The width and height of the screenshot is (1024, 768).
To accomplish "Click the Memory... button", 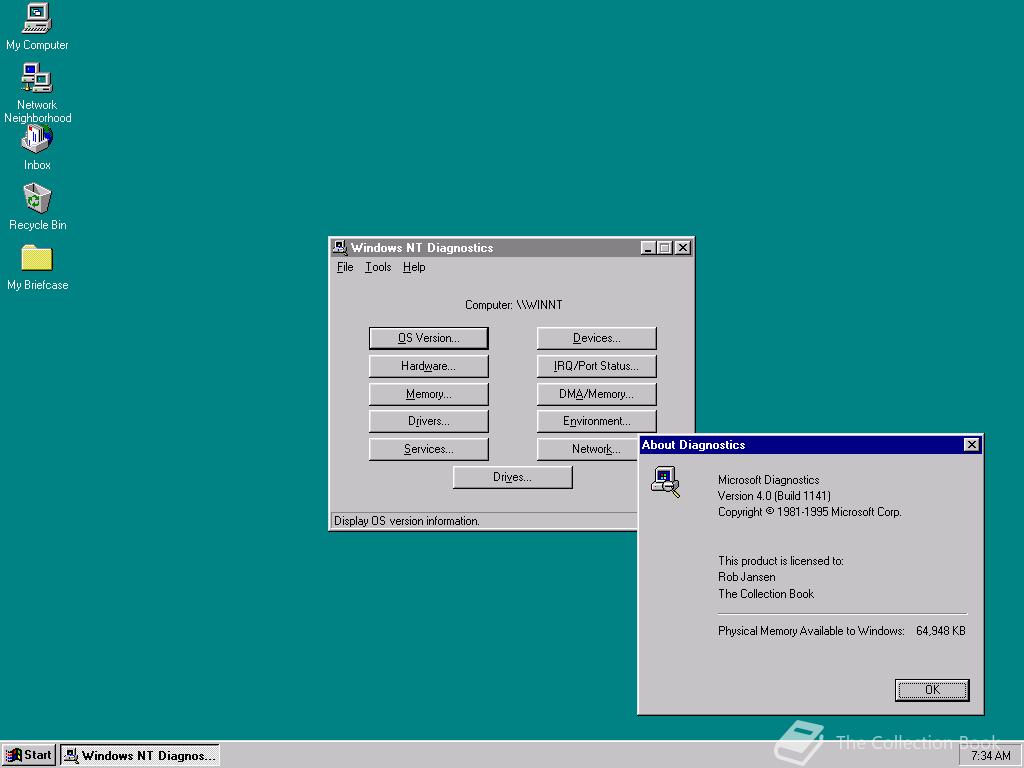I will click(428, 394).
